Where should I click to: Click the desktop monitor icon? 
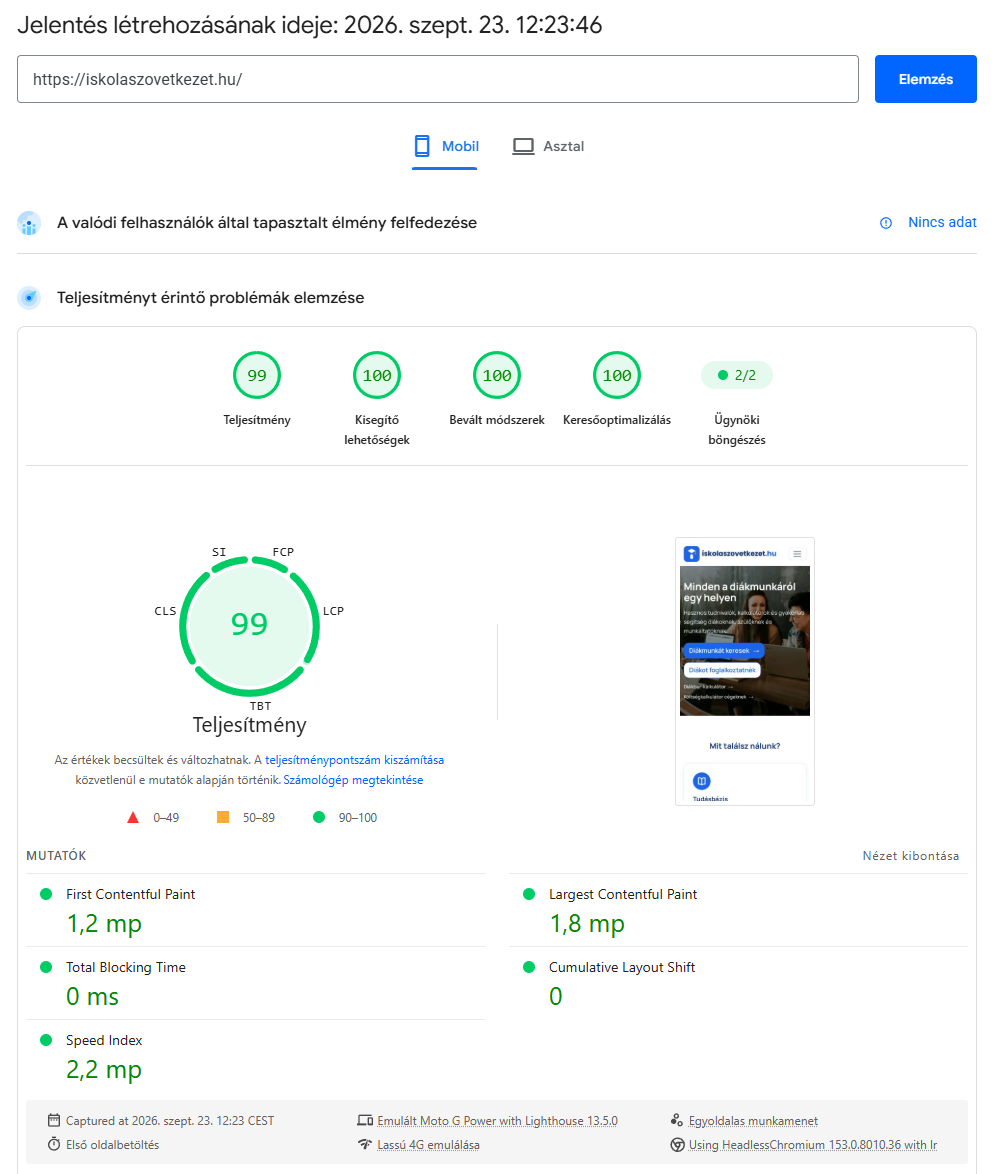[523, 146]
